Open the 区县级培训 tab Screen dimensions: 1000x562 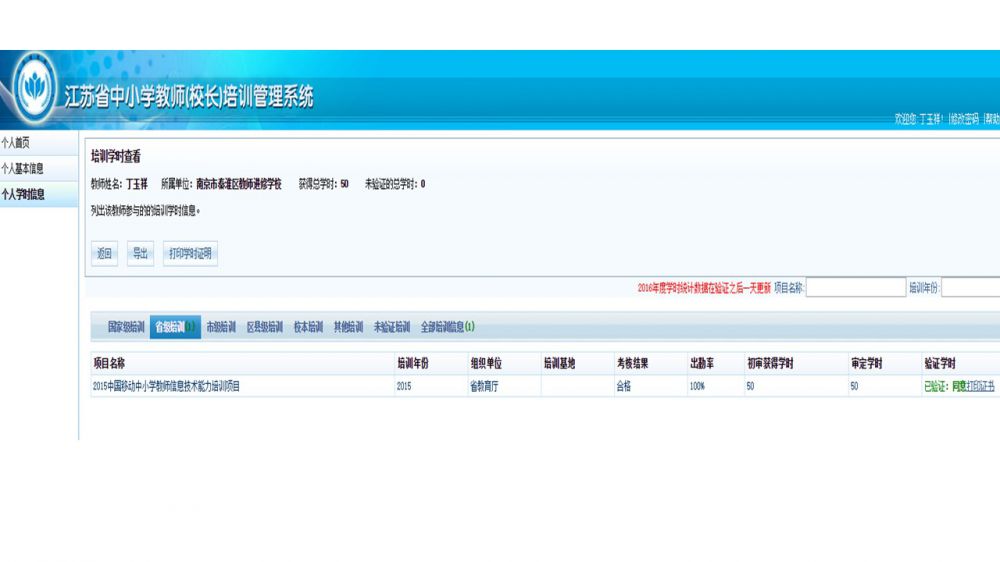pyautogui.click(x=265, y=327)
